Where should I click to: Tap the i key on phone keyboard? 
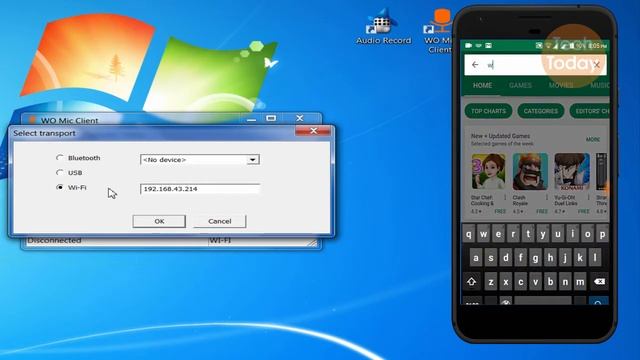click(x=573, y=234)
